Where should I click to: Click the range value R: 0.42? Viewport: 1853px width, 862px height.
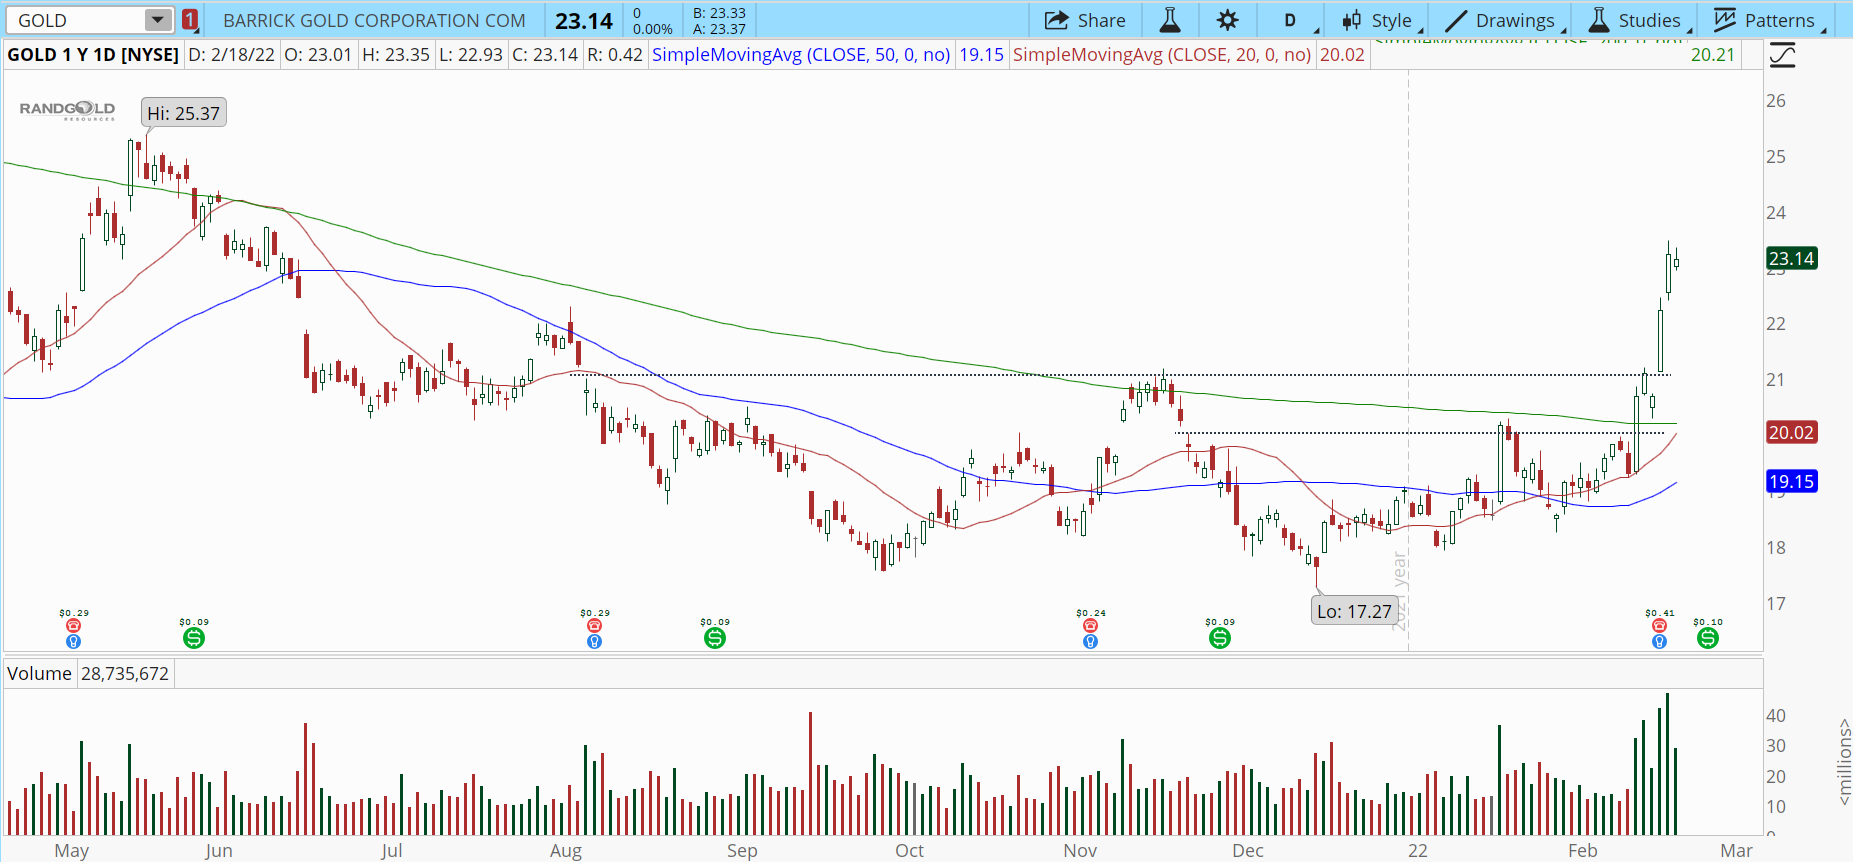pos(615,55)
